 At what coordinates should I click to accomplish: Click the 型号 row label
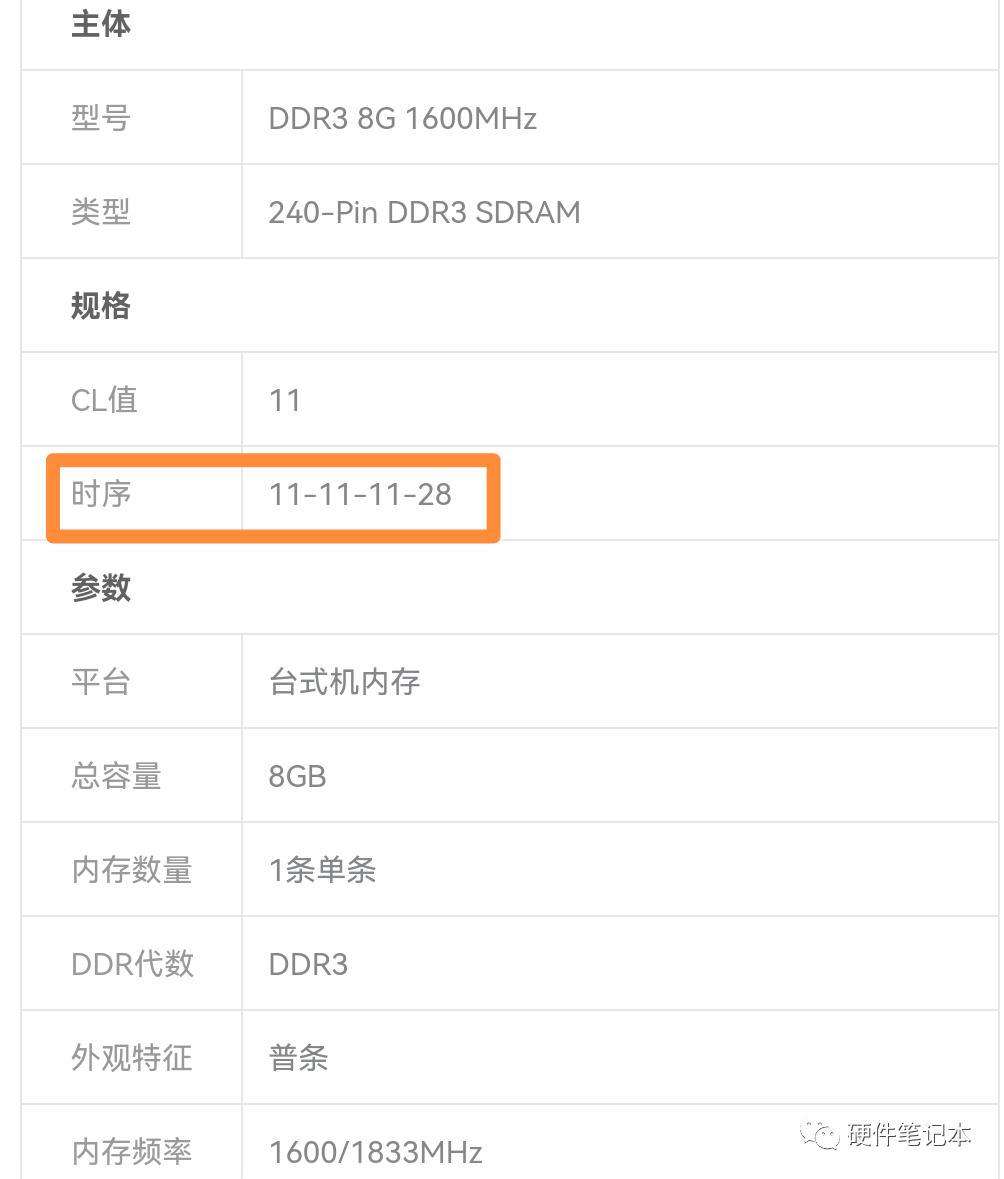pos(101,119)
